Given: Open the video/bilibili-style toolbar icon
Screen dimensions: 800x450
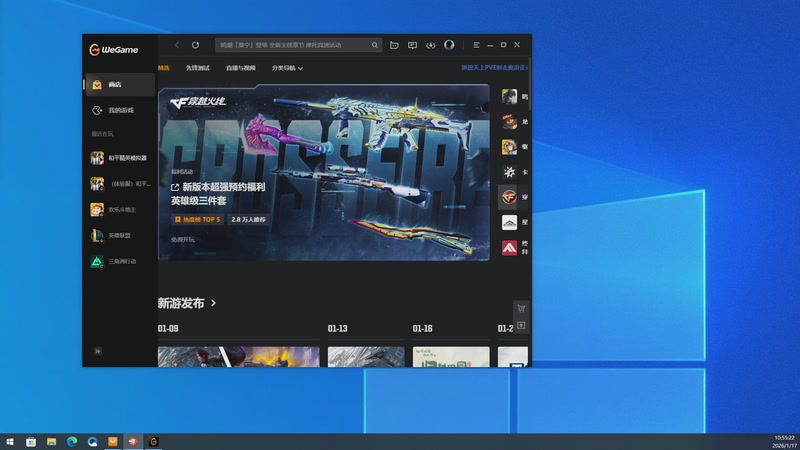Looking at the screenshot, I should (x=394, y=45).
